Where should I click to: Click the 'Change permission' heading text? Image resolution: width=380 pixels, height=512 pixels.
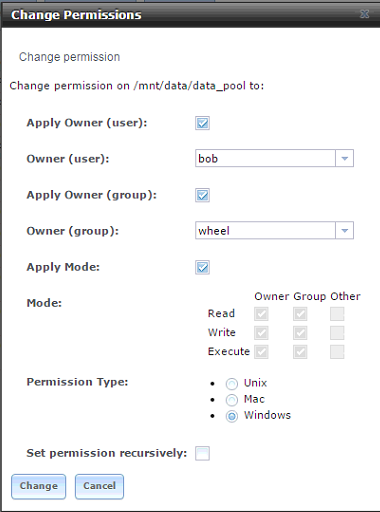pyautogui.click(x=69, y=57)
